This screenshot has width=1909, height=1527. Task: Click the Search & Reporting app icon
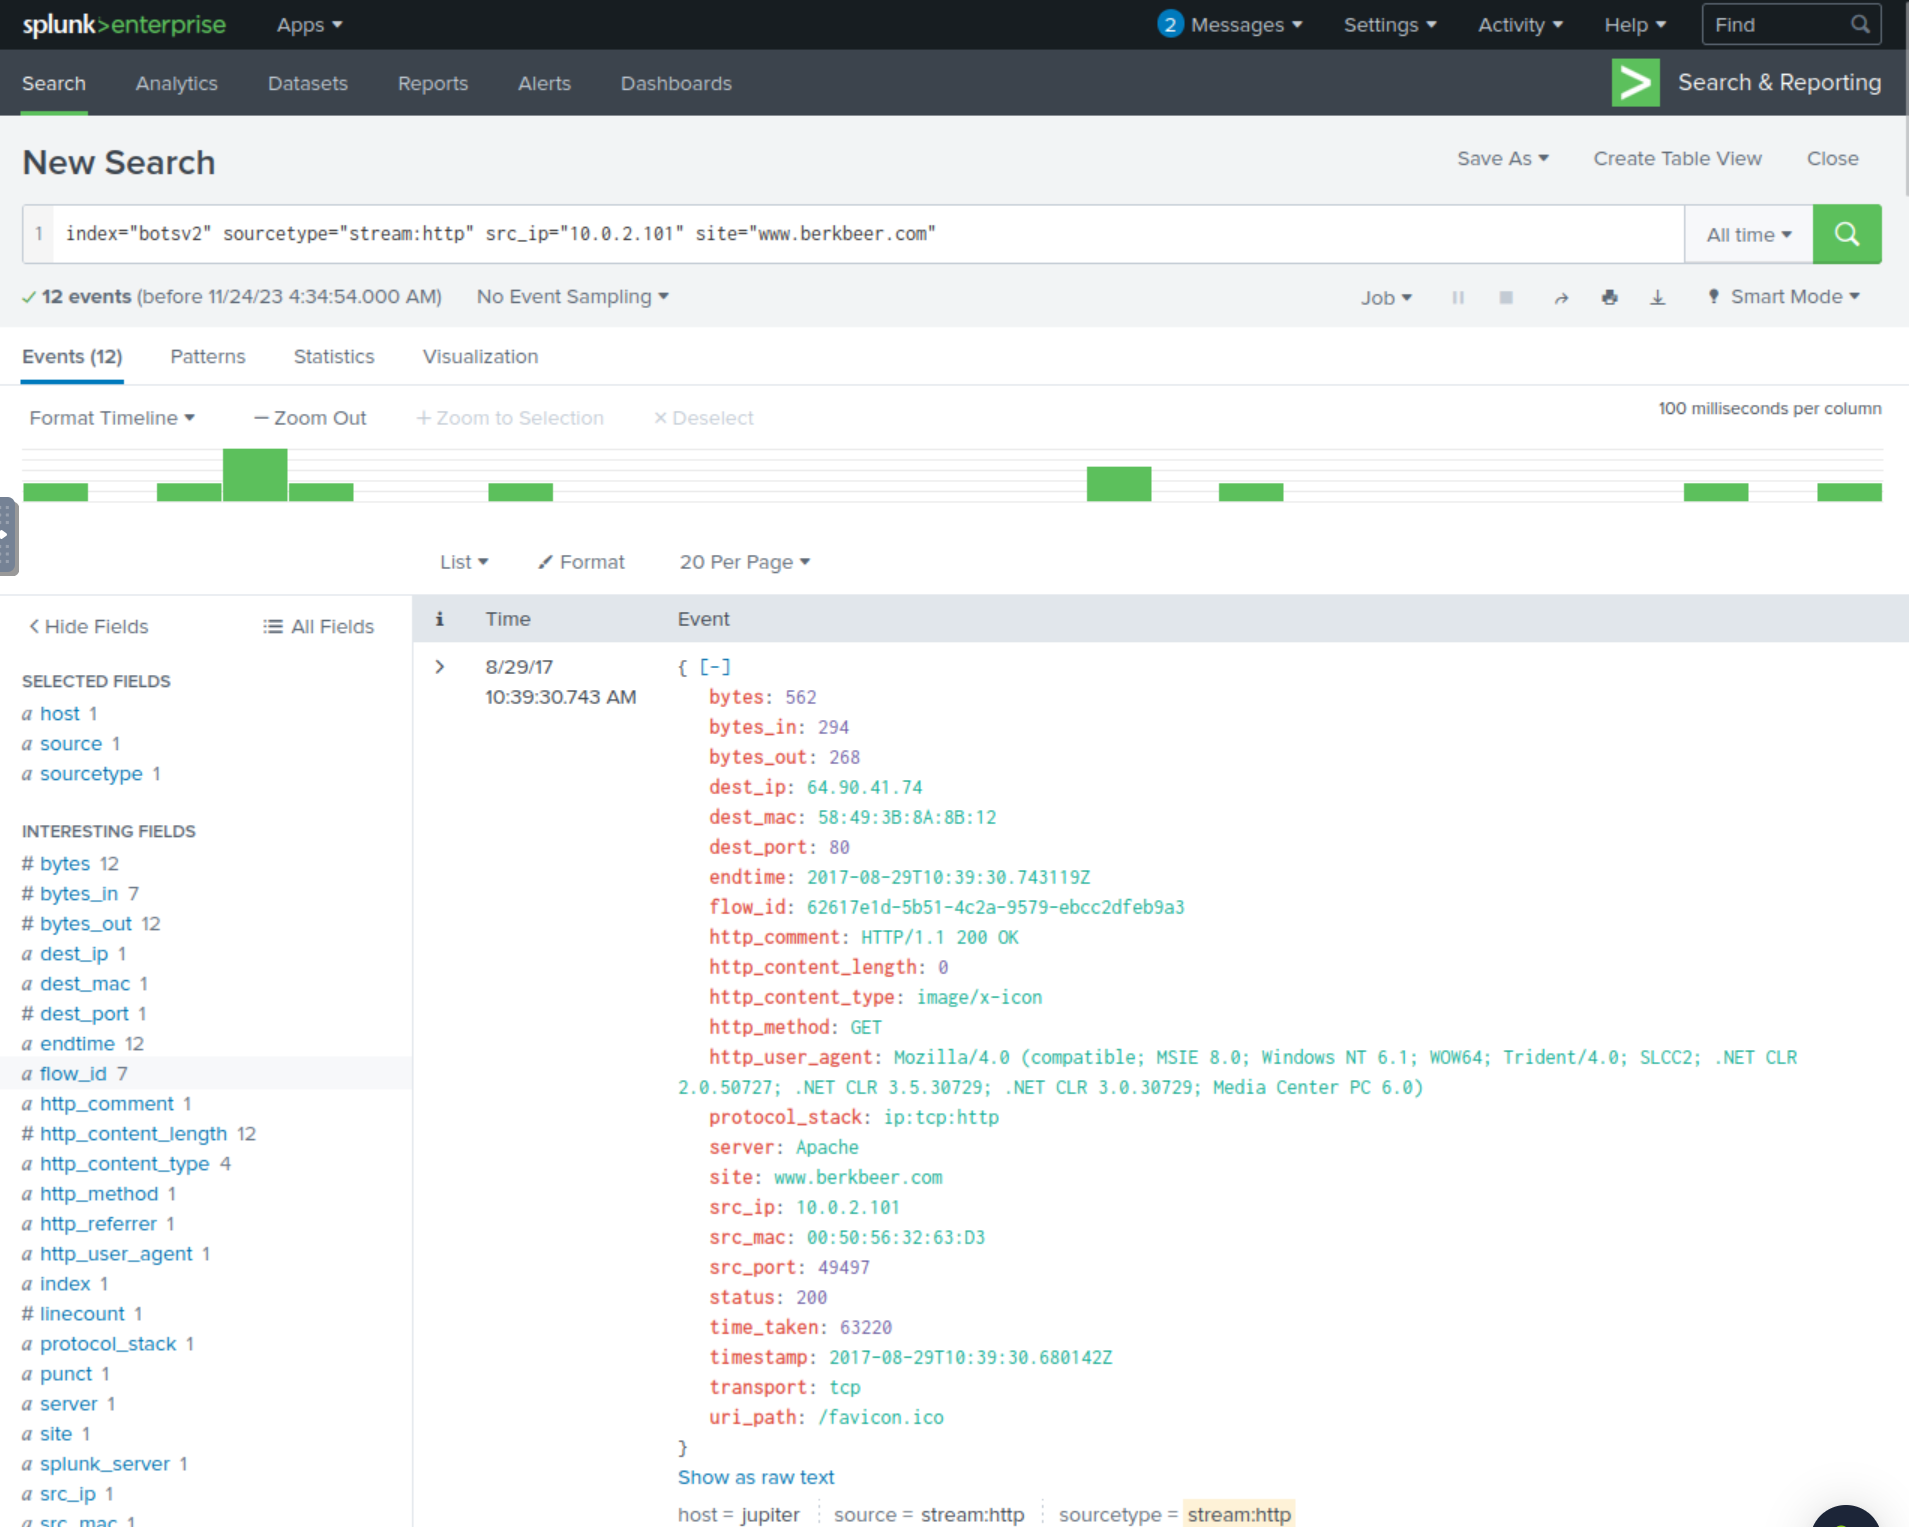click(1635, 83)
